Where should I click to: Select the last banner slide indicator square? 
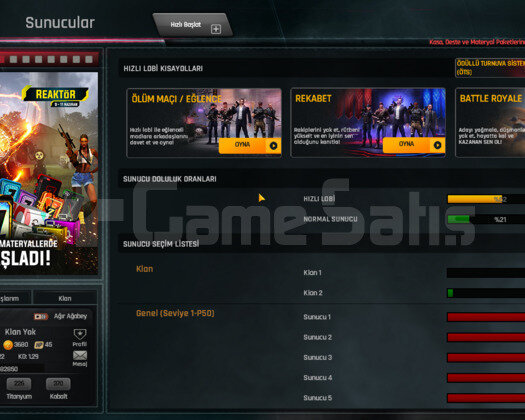tap(89, 59)
